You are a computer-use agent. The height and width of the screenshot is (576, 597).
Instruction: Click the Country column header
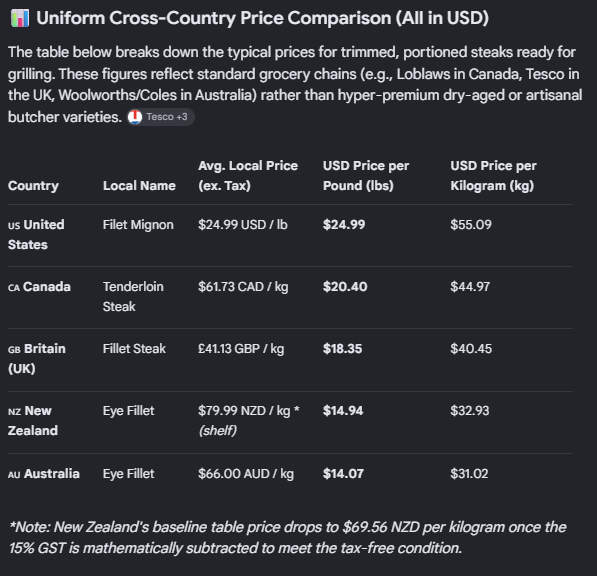(x=34, y=186)
